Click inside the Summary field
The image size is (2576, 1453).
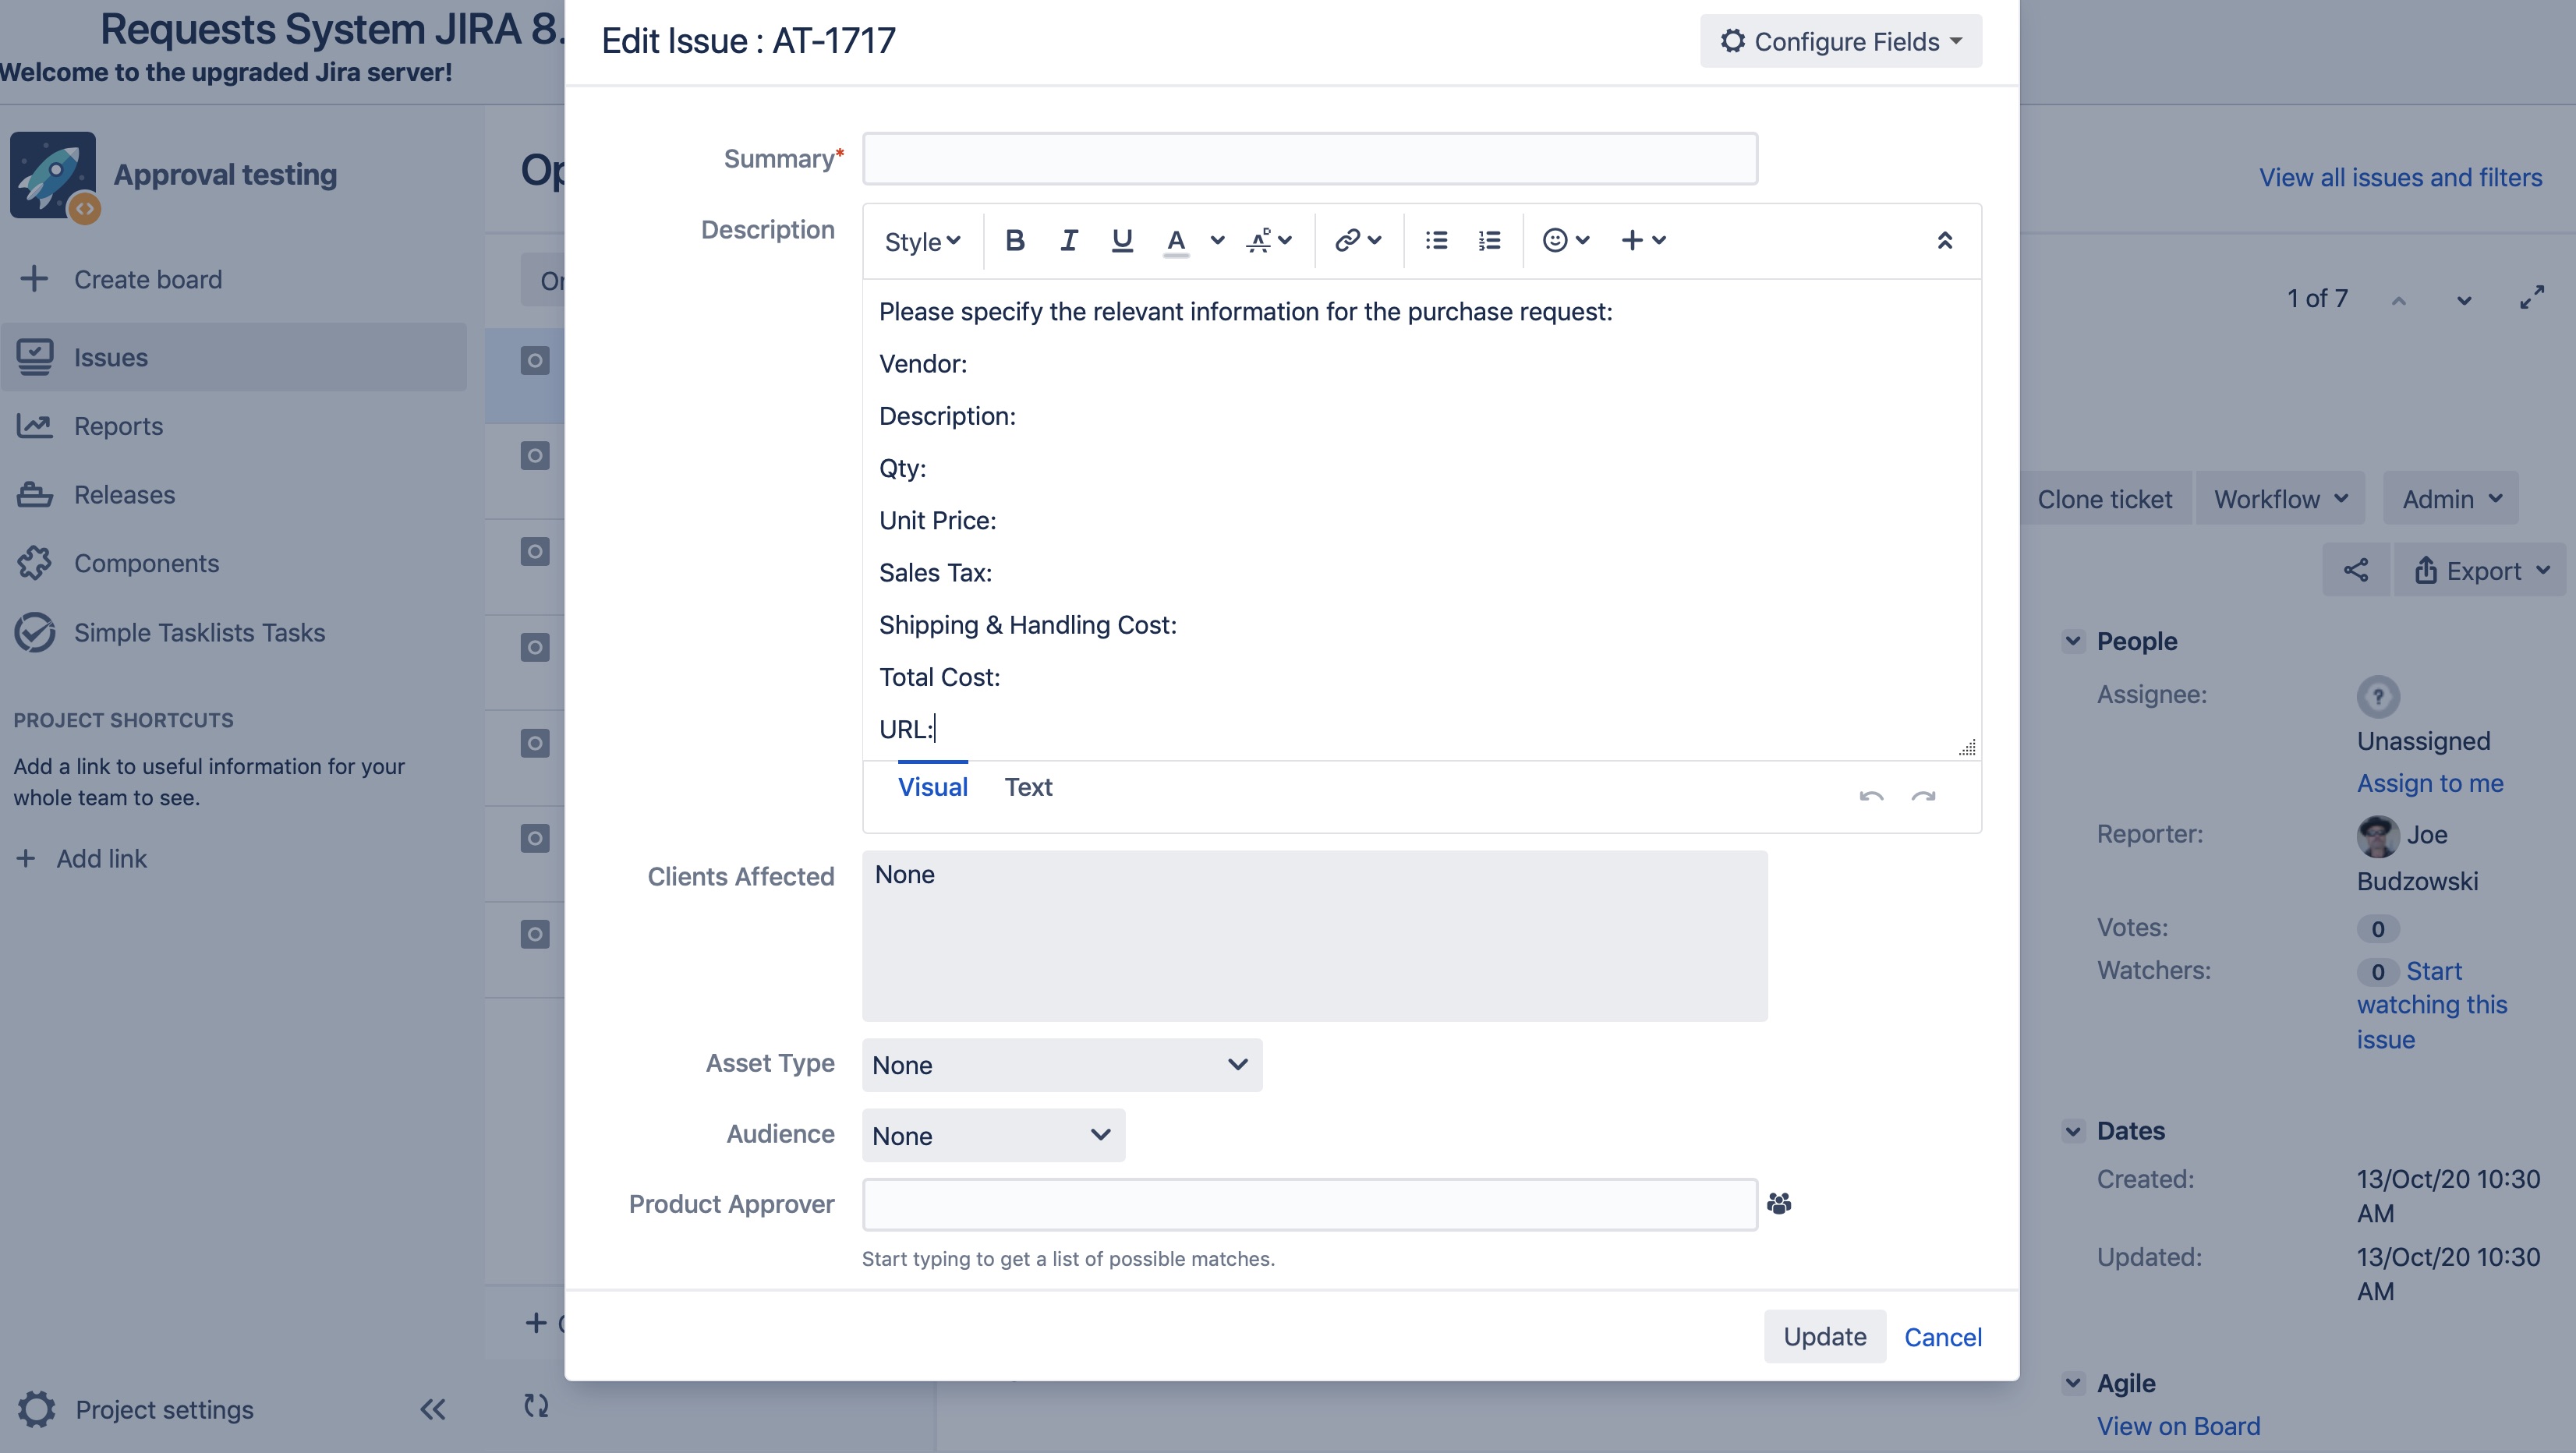(1309, 158)
